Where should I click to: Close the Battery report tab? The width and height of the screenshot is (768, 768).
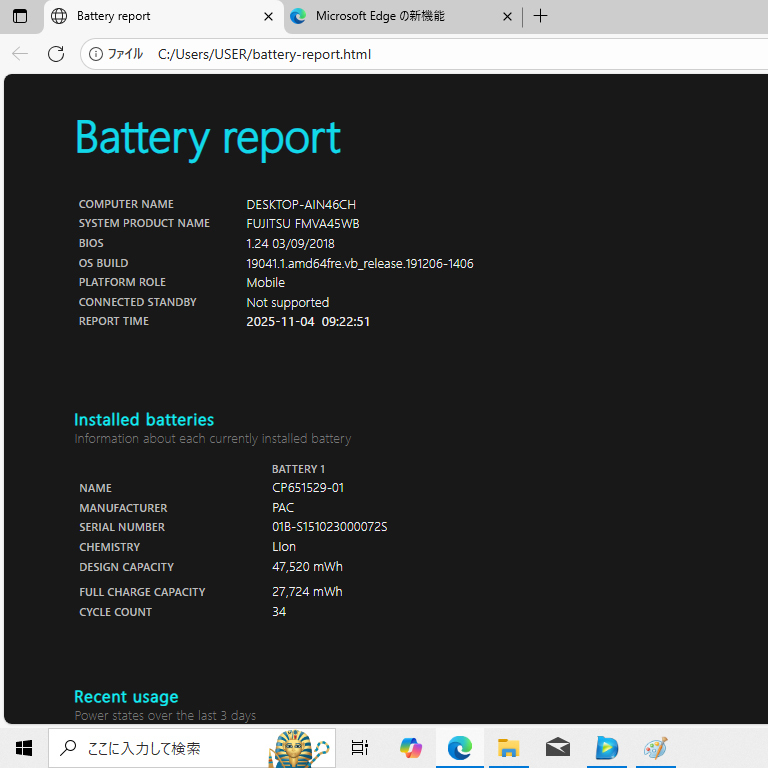268,16
